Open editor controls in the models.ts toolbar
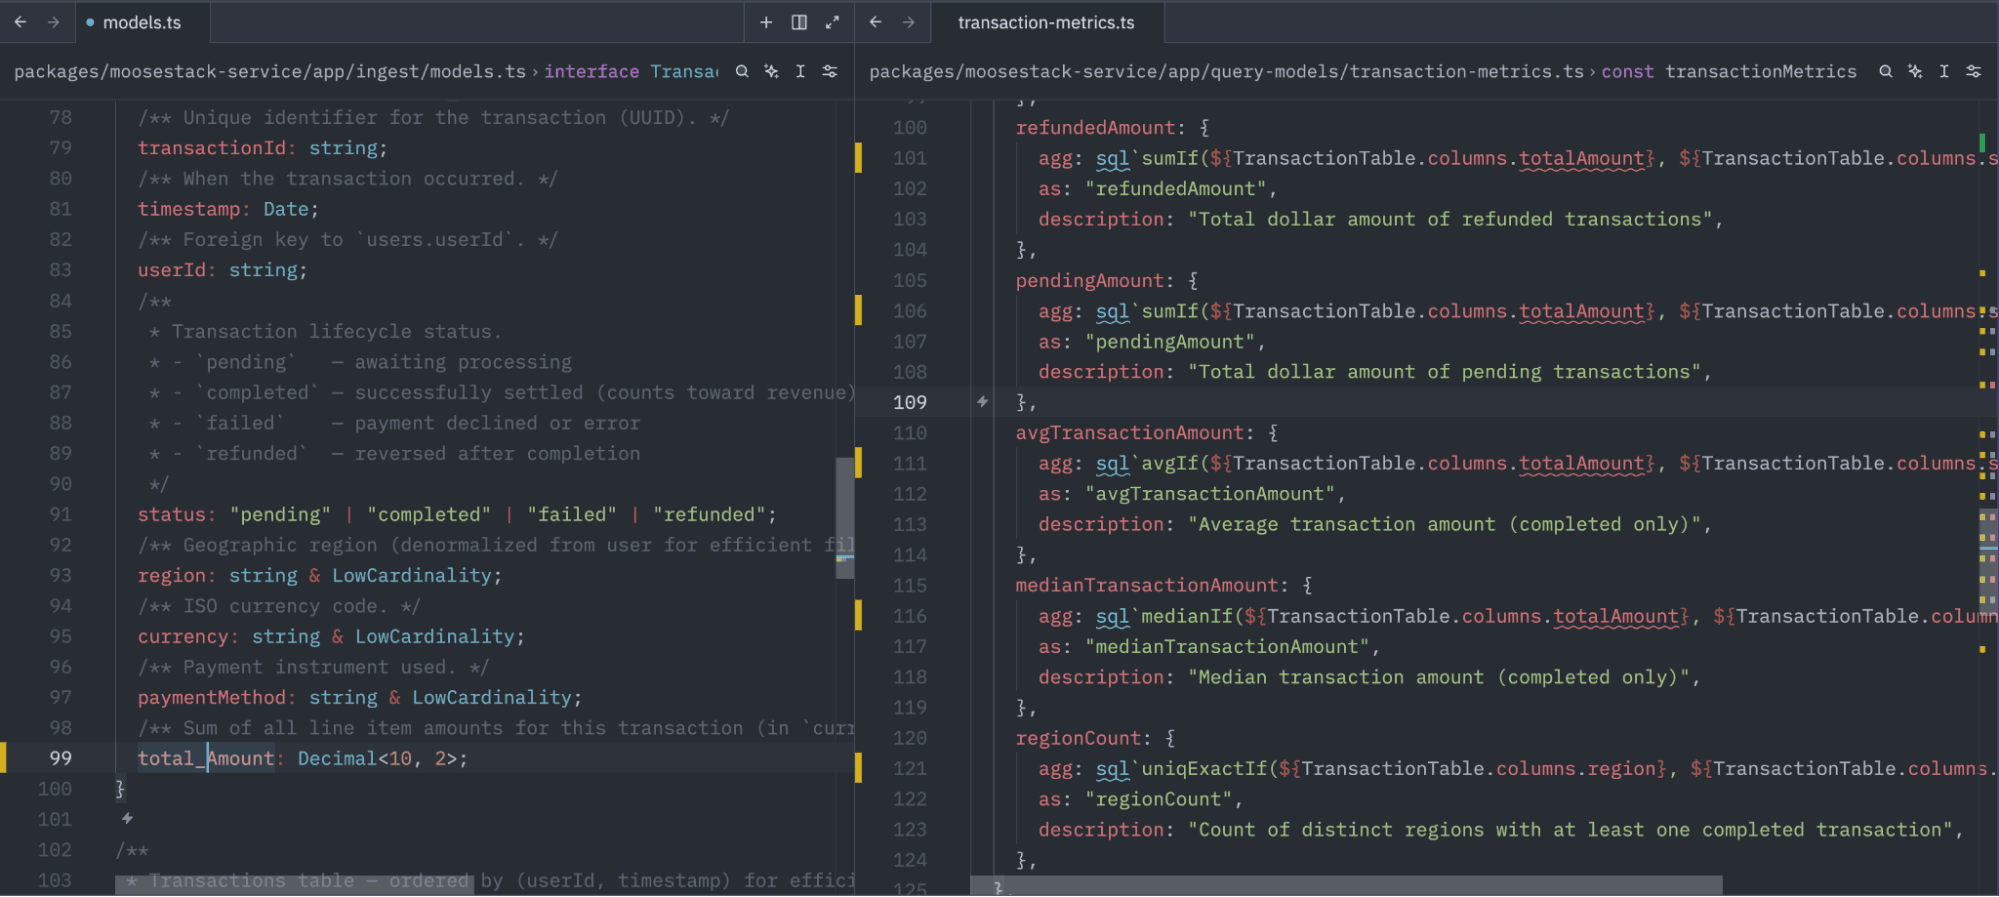 click(830, 71)
